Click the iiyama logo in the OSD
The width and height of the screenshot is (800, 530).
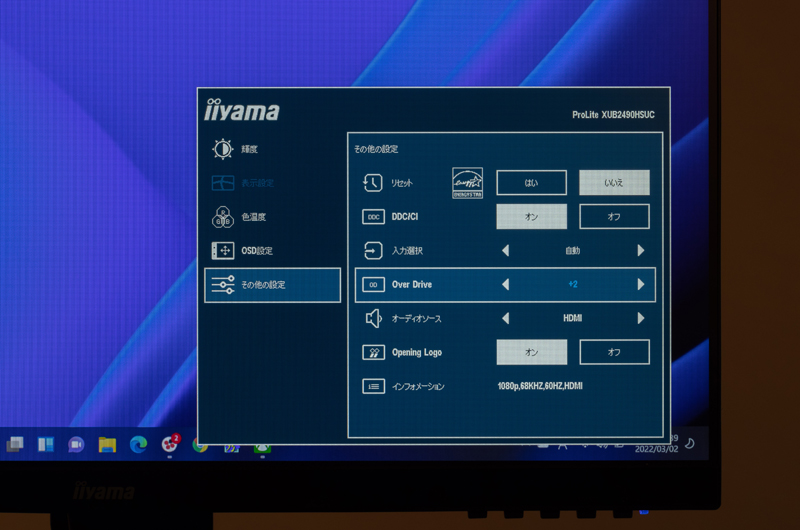[x=242, y=110]
